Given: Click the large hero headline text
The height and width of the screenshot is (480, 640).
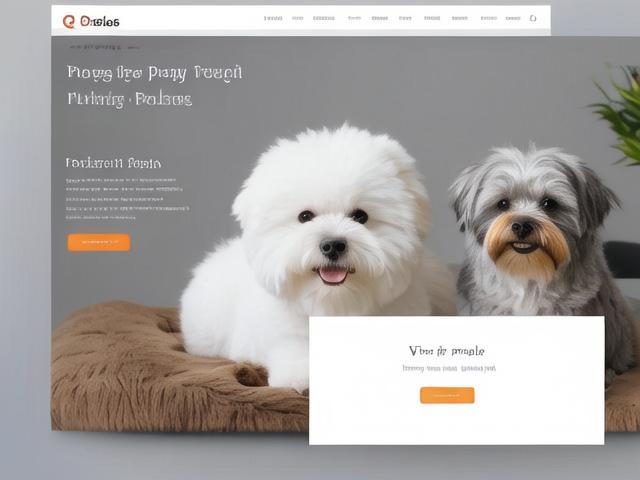Looking at the screenshot, I should pyautogui.click(x=154, y=86).
